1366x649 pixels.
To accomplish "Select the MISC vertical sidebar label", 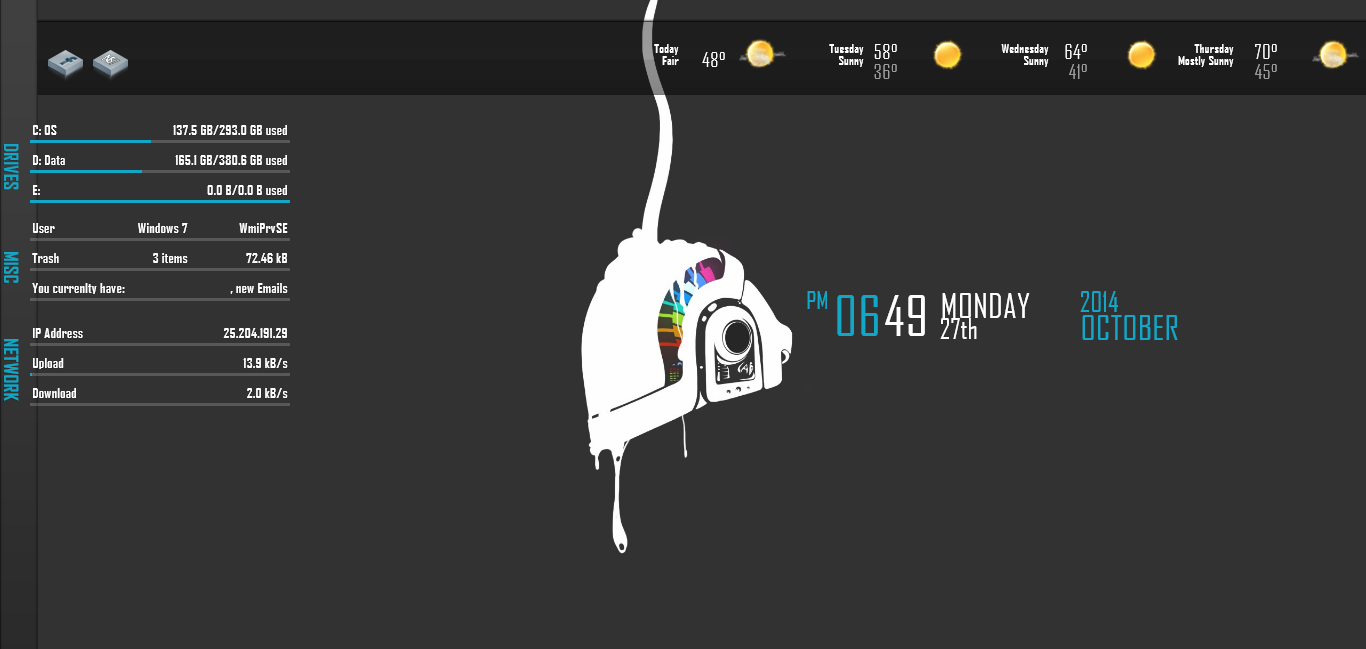I will point(11,267).
